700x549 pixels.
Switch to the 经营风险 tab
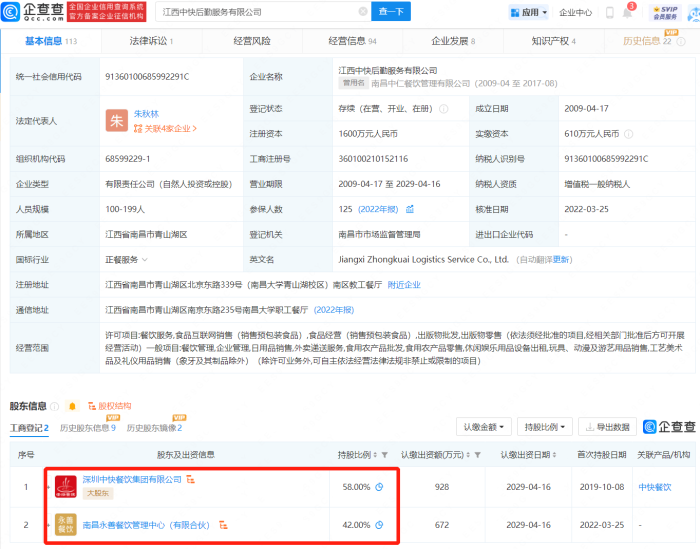[x=252, y=41]
